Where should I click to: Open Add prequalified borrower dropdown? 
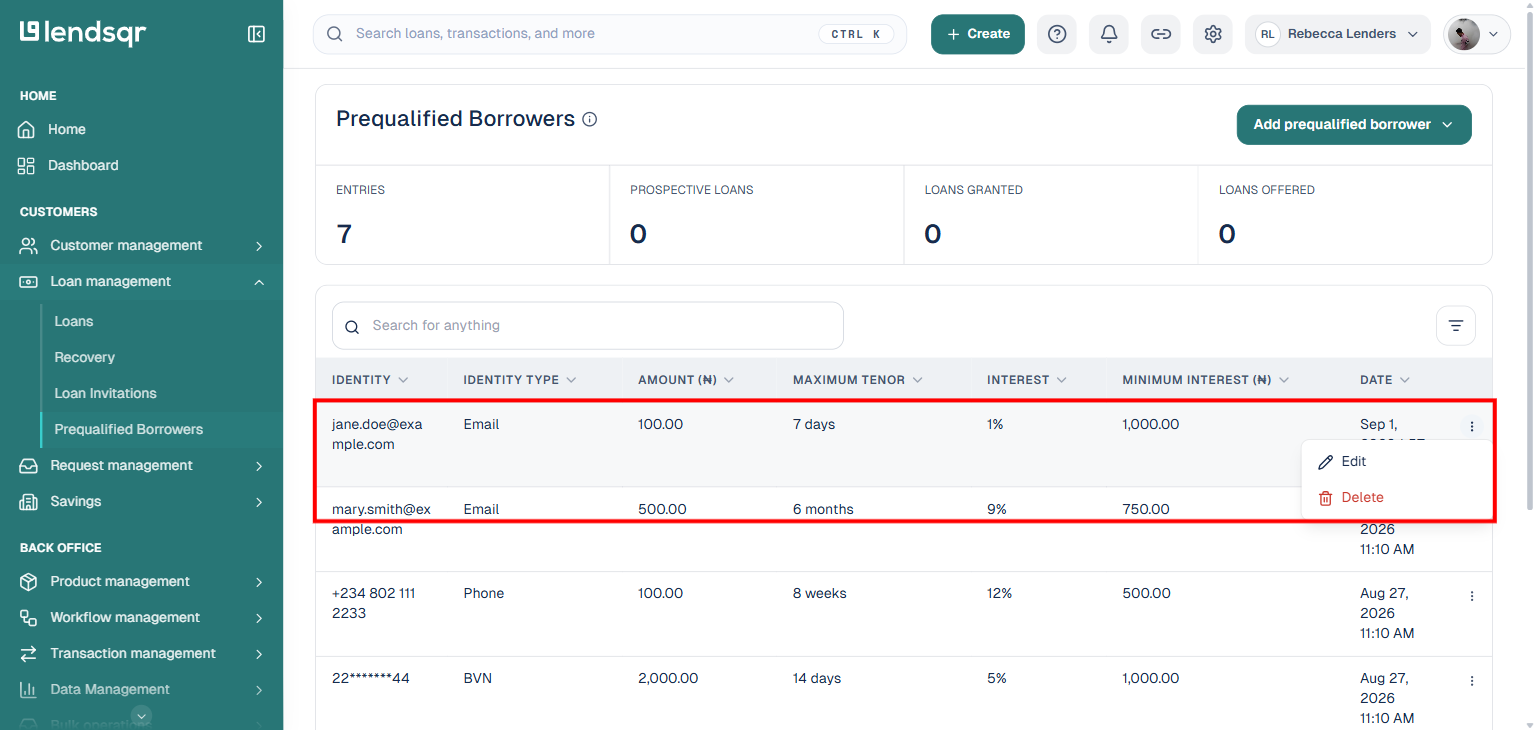[1354, 125]
